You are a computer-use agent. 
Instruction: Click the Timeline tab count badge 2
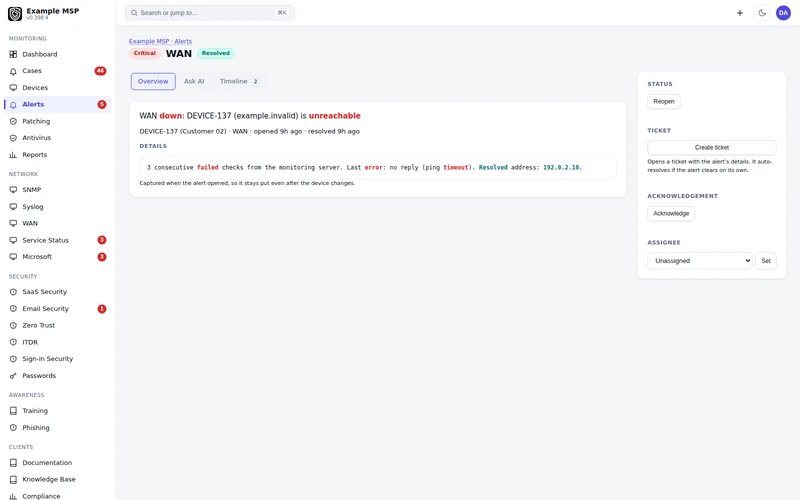pos(256,82)
